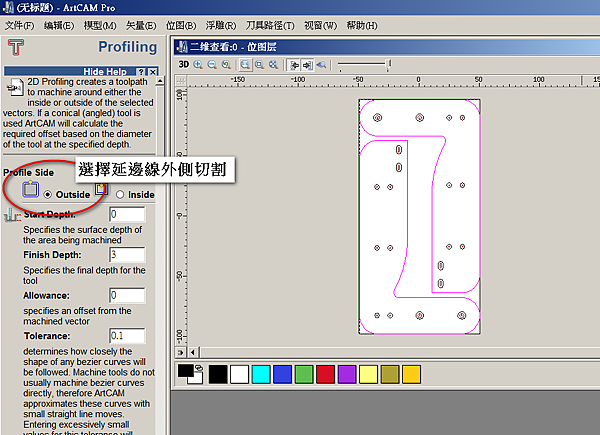Click the Finish Depth input field
This screenshot has height=435, width=600.
coord(127,255)
